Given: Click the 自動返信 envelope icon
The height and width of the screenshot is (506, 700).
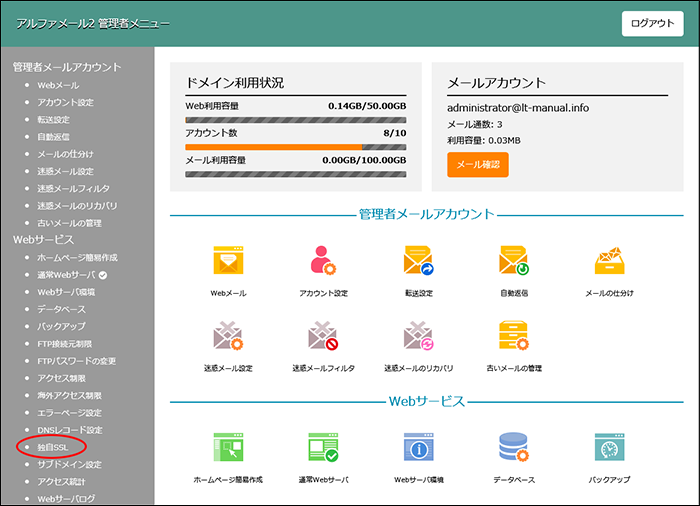Looking at the screenshot, I should (514, 260).
